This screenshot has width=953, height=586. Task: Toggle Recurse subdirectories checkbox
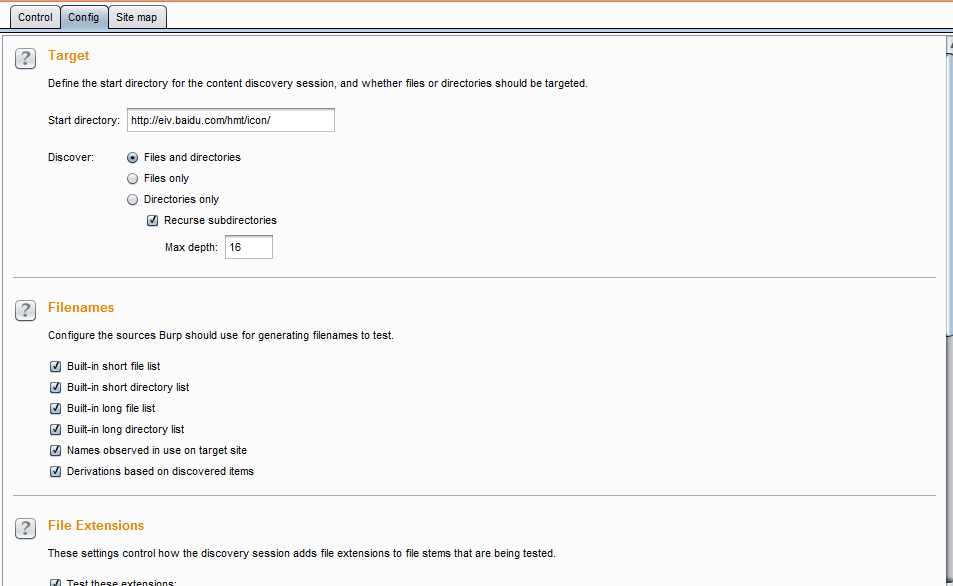pos(153,221)
